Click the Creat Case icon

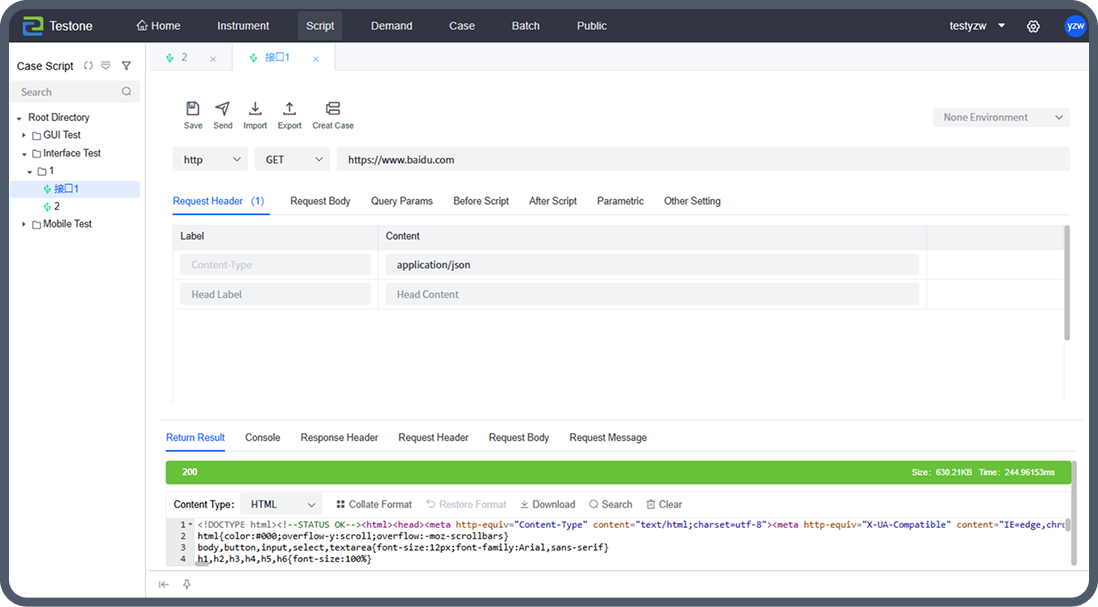pos(332,109)
